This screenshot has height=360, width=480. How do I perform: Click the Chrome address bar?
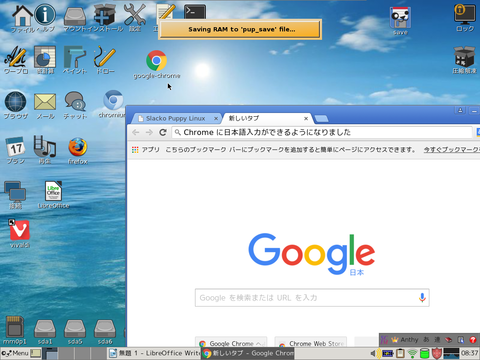322,132
